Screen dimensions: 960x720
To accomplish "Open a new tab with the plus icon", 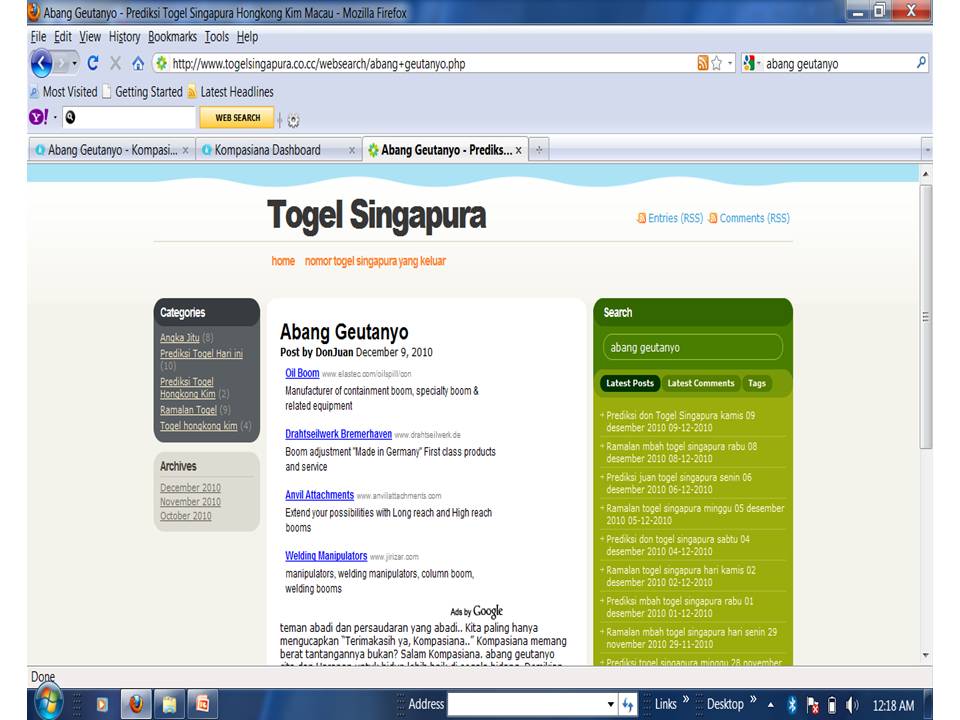I will coord(538,148).
